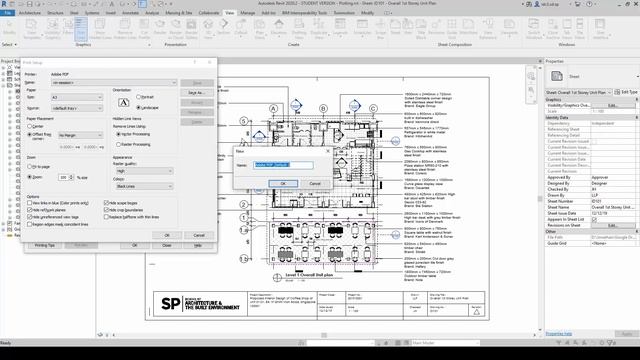Click the Tab Views ribbon icon
The image size is (640, 360).
[x=567, y=29]
